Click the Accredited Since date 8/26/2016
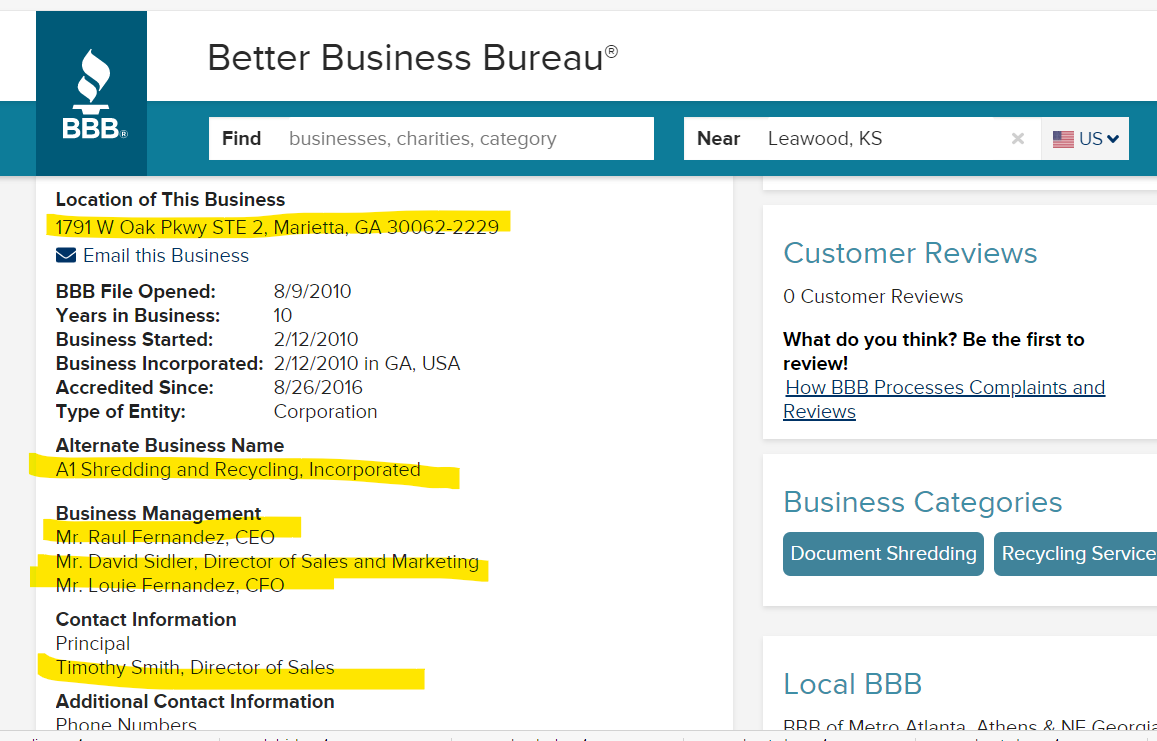This screenshot has height=741, width=1157. [x=318, y=387]
